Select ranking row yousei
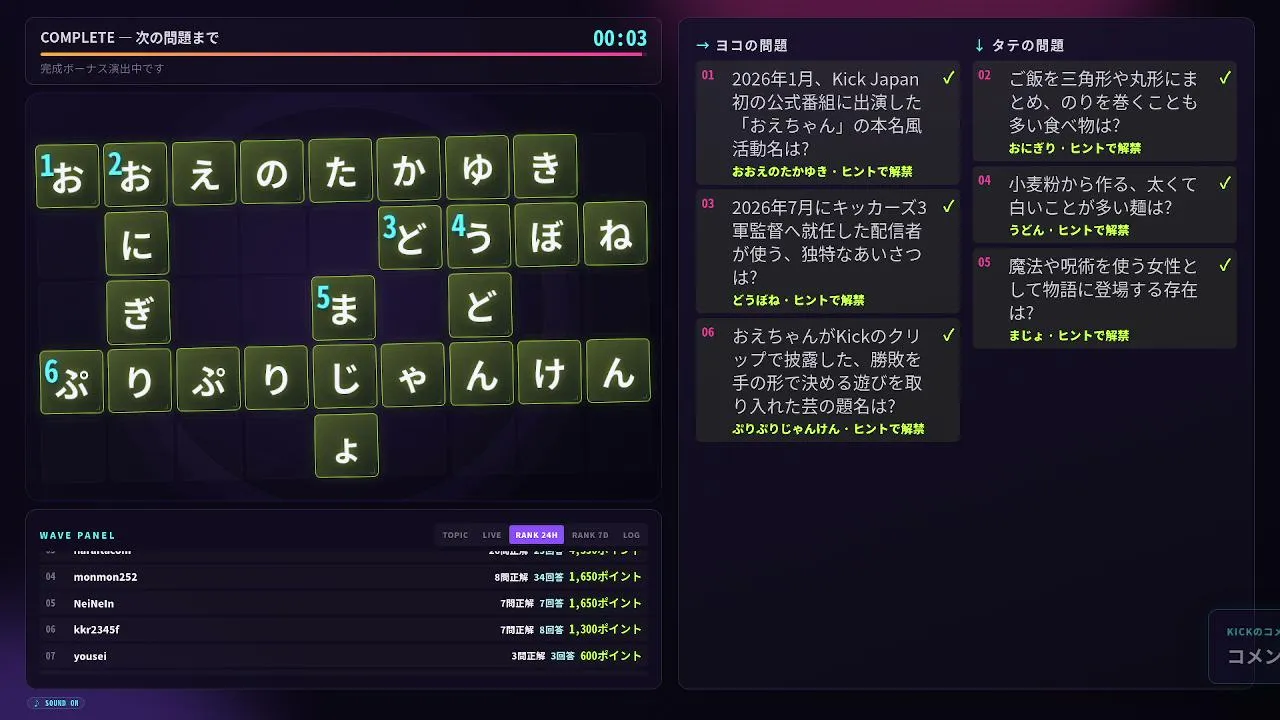Screen dimensions: 1280x720 click(x=343, y=656)
